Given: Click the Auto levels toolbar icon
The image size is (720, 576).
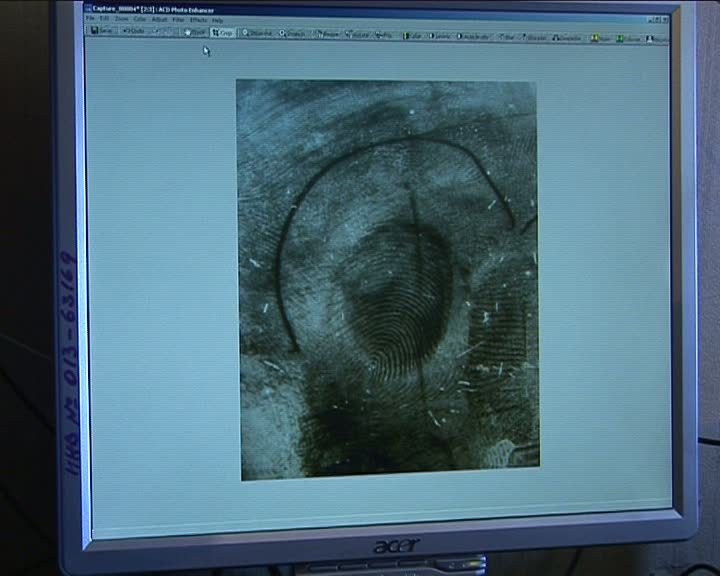Looking at the screenshot, I should [x=473, y=37].
